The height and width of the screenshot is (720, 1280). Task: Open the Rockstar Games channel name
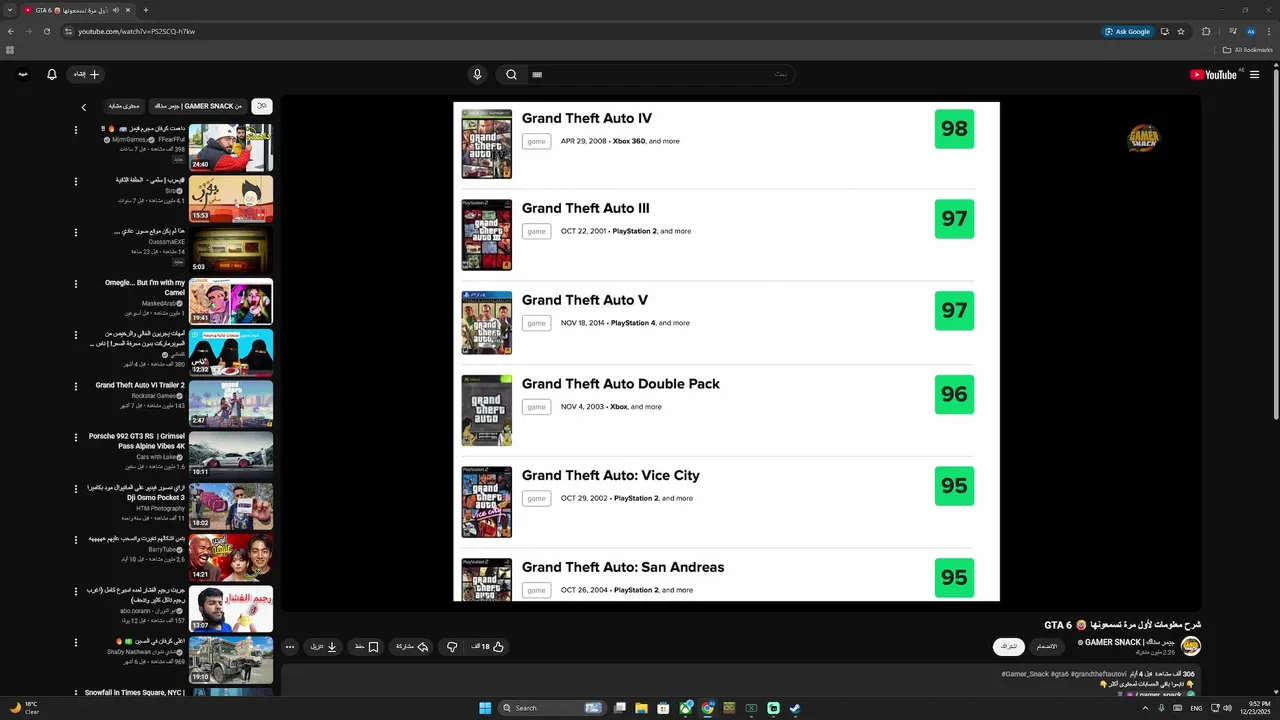tap(154, 396)
